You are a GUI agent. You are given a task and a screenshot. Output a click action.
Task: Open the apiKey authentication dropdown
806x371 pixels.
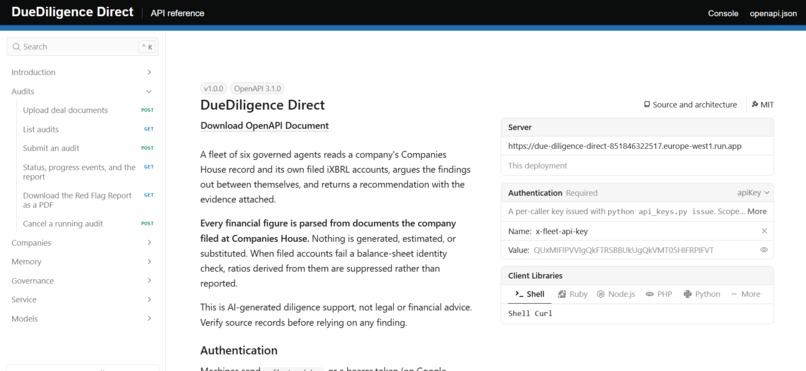[753, 193]
